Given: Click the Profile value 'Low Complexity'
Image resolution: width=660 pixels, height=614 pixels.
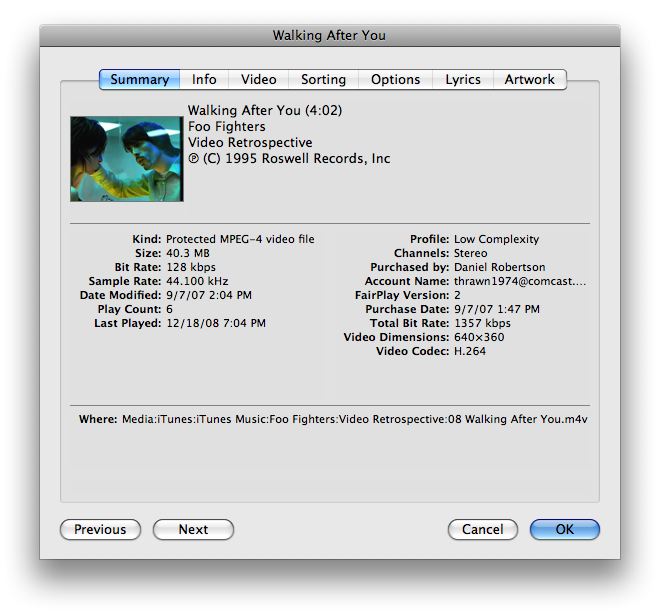Looking at the screenshot, I should [496, 239].
